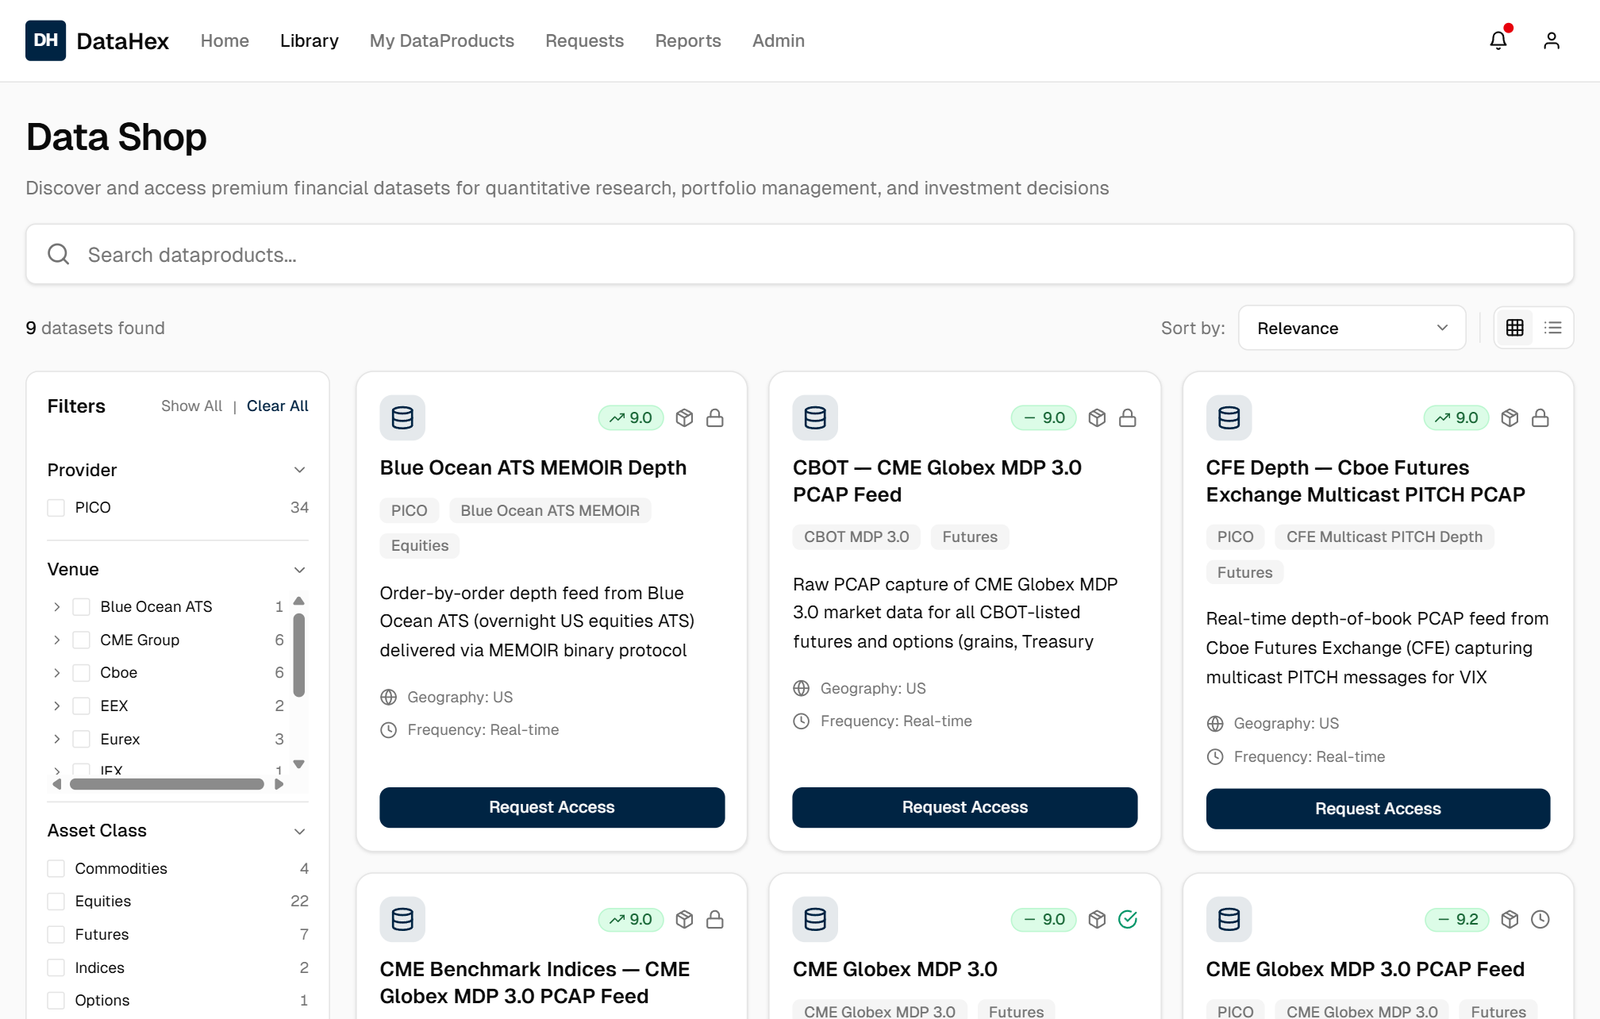Check the PICO provider checkbox
The height and width of the screenshot is (1019, 1600).
pyautogui.click(x=56, y=508)
